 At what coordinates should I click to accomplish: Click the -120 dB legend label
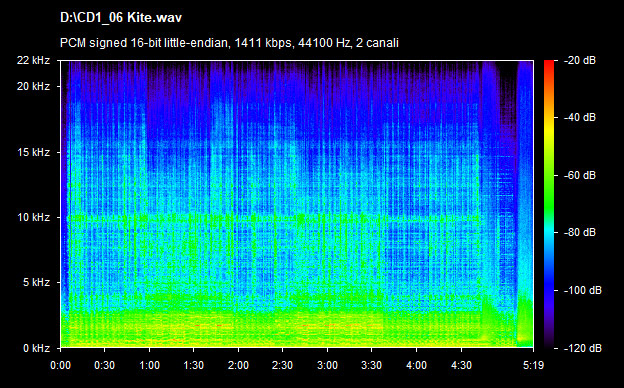583,348
